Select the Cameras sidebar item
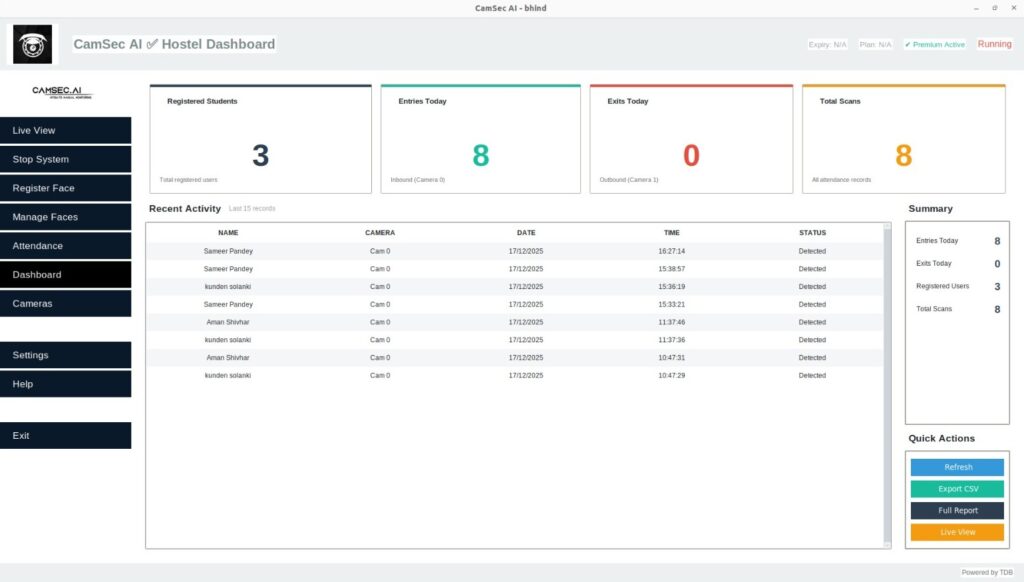1024x582 pixels. [65, 303]
